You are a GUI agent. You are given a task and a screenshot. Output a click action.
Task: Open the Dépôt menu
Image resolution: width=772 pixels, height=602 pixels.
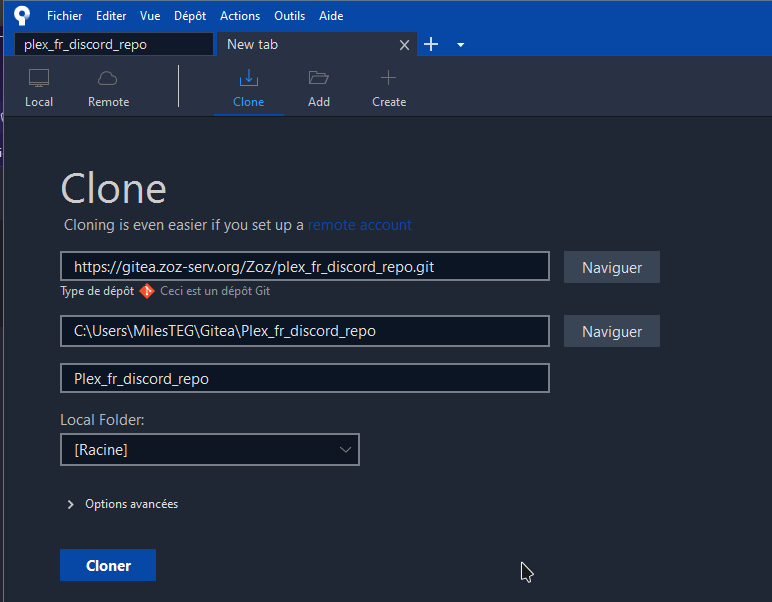(190, 16)
